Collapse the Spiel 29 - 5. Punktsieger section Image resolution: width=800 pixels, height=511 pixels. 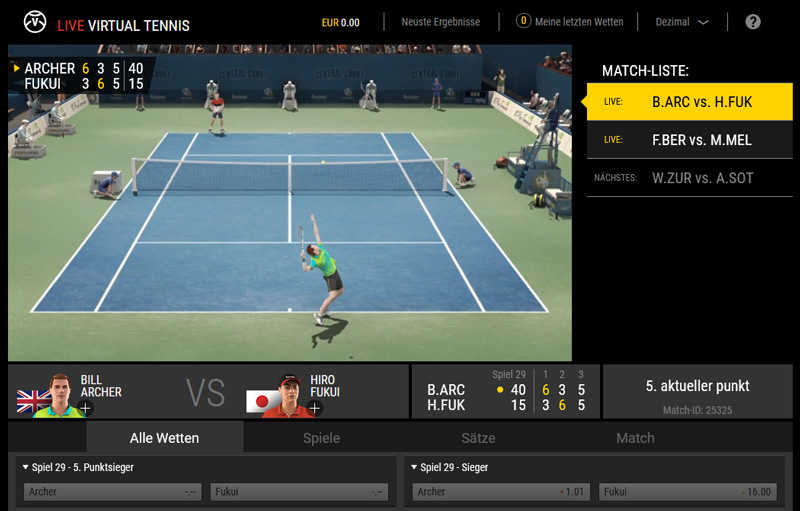click(26, 467)
